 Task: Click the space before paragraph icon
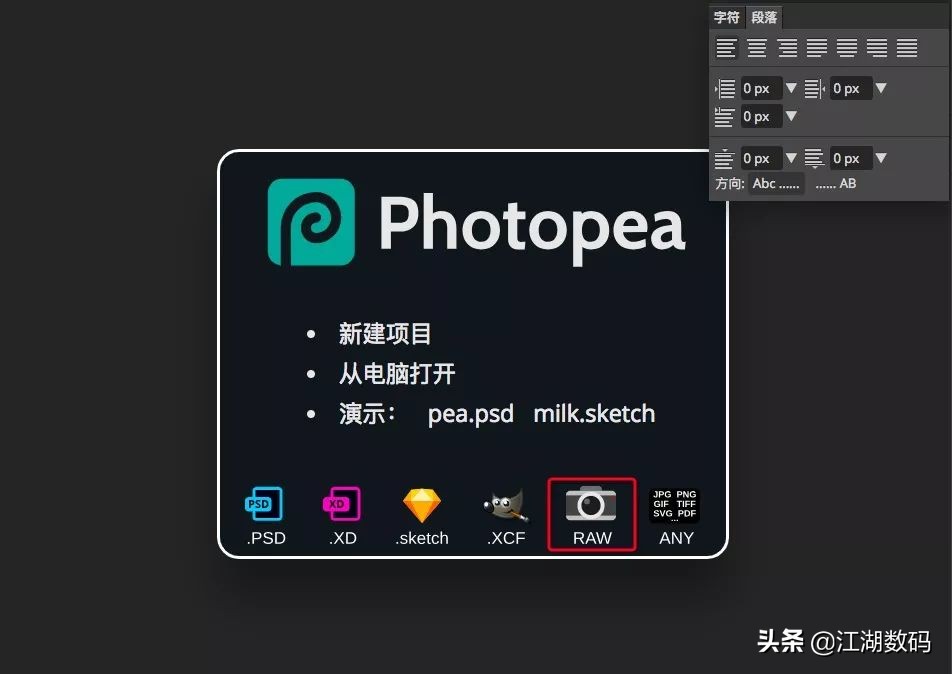724,158
